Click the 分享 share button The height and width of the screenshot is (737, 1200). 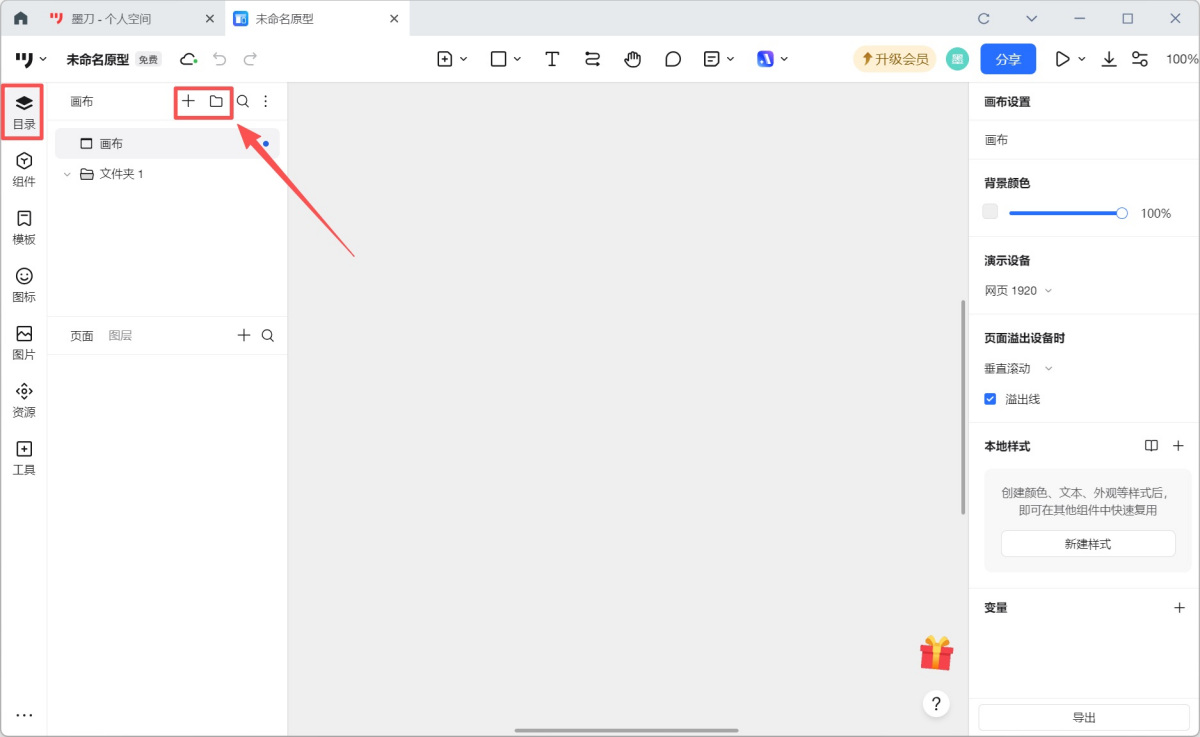coord(1007,59)
